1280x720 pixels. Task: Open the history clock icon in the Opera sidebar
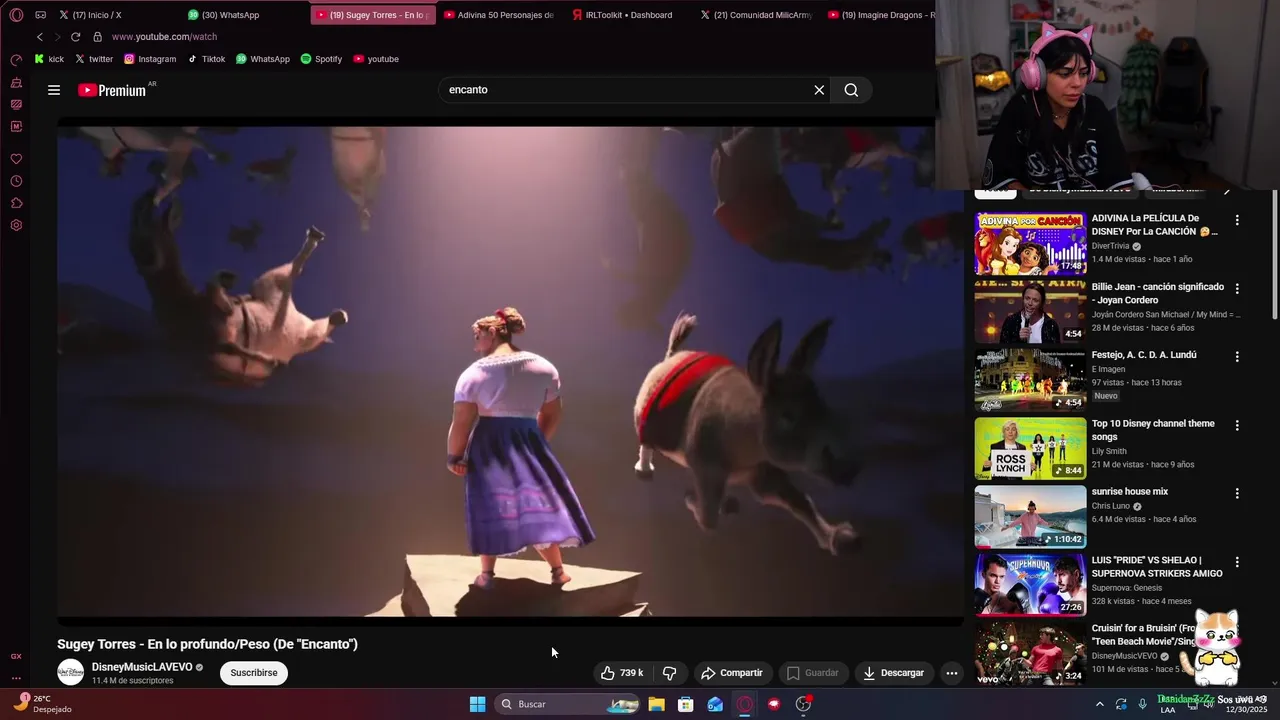coord(16,181)
